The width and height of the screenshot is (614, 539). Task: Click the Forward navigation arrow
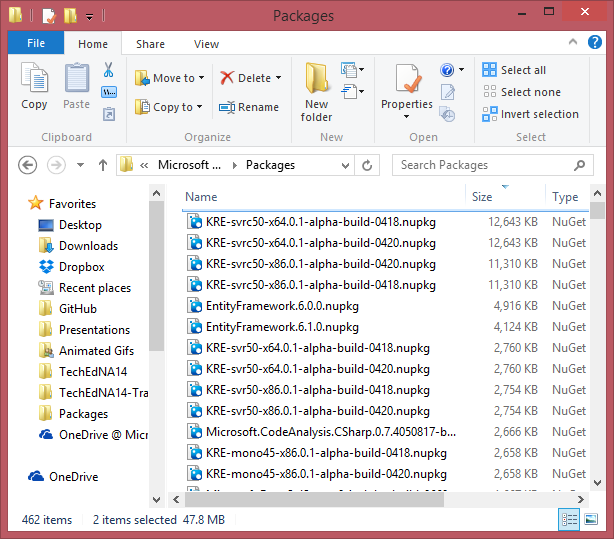click(56, 165)
